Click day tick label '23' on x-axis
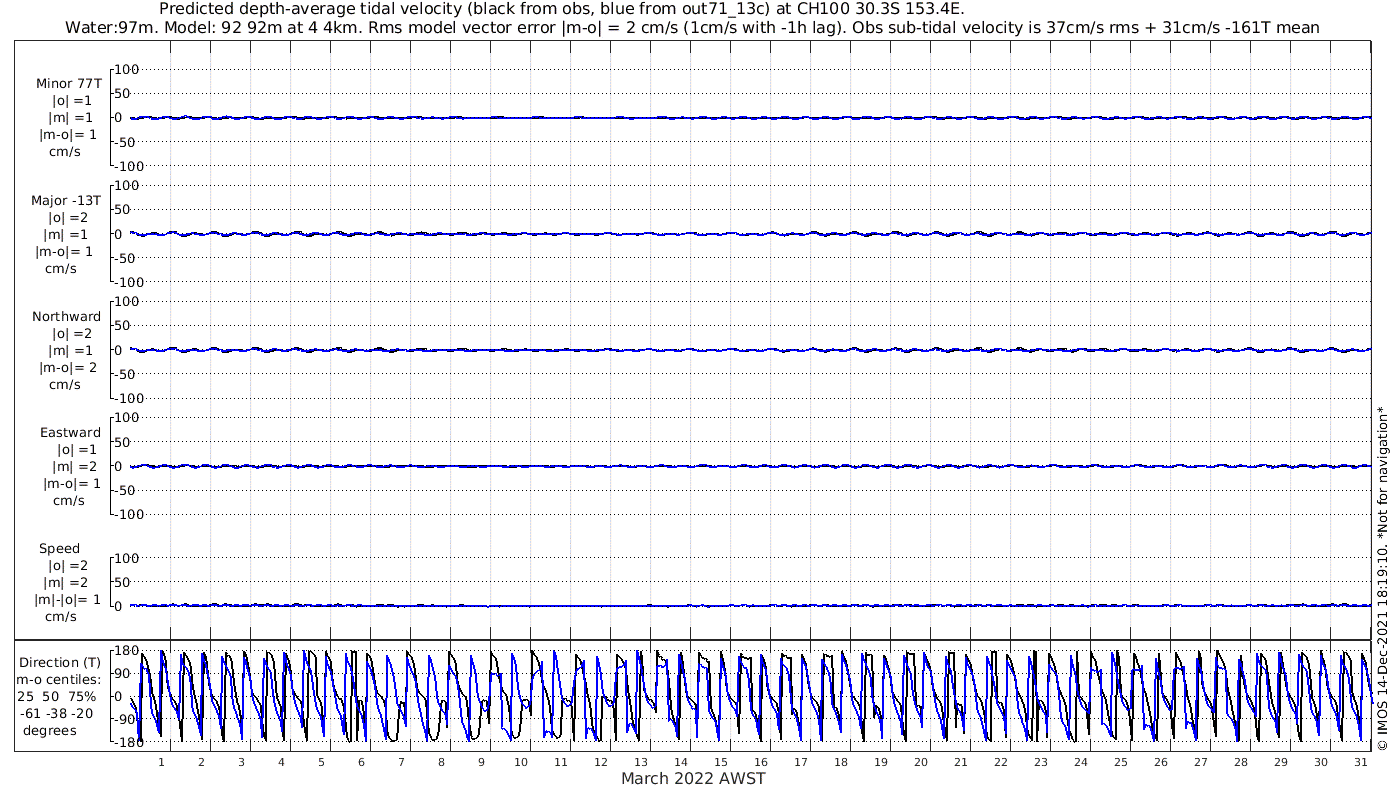1400x800 pixels. pos(1041,762)
